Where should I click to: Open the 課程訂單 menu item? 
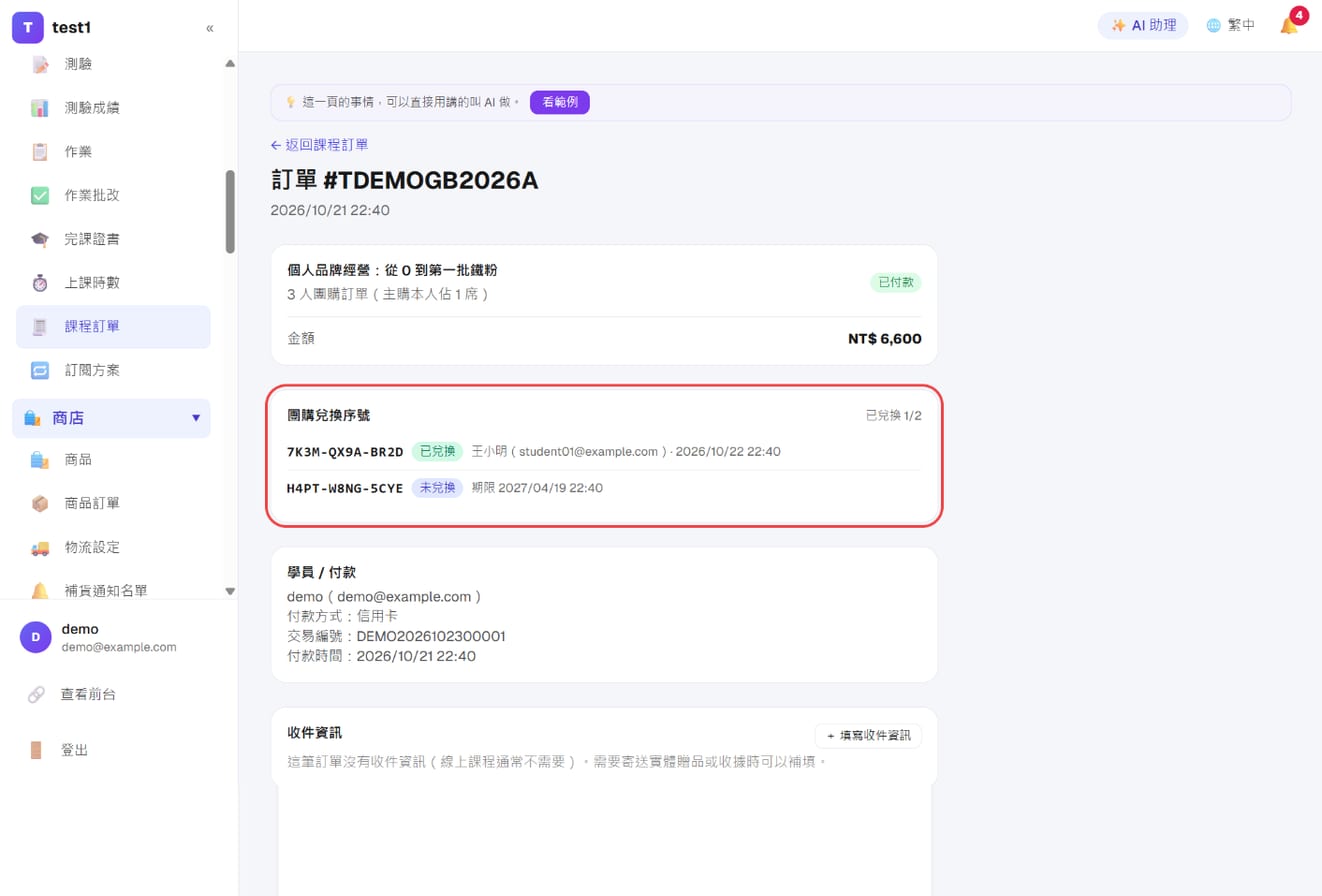pyautogui.click(x=113, y=327)
